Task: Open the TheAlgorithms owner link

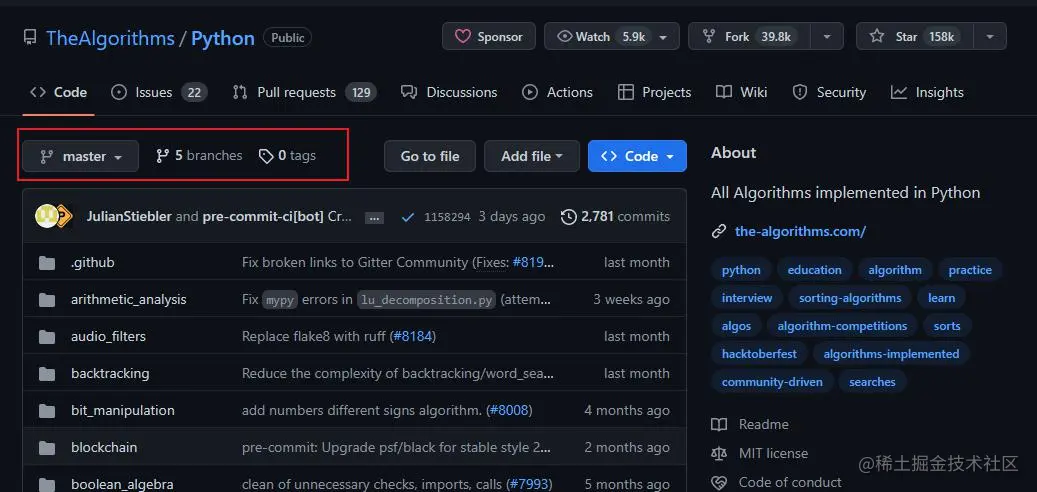Action: (x=110, y=38)
